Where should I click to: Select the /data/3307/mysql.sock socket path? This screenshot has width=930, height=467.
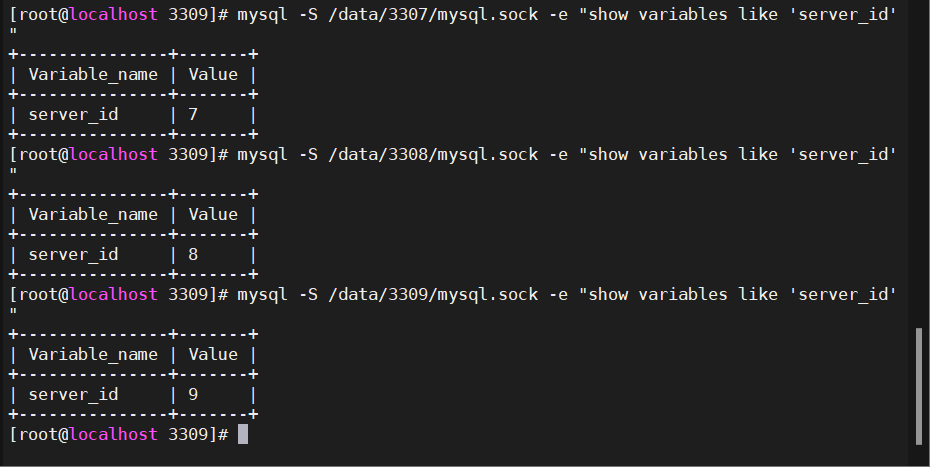(433, 14)
